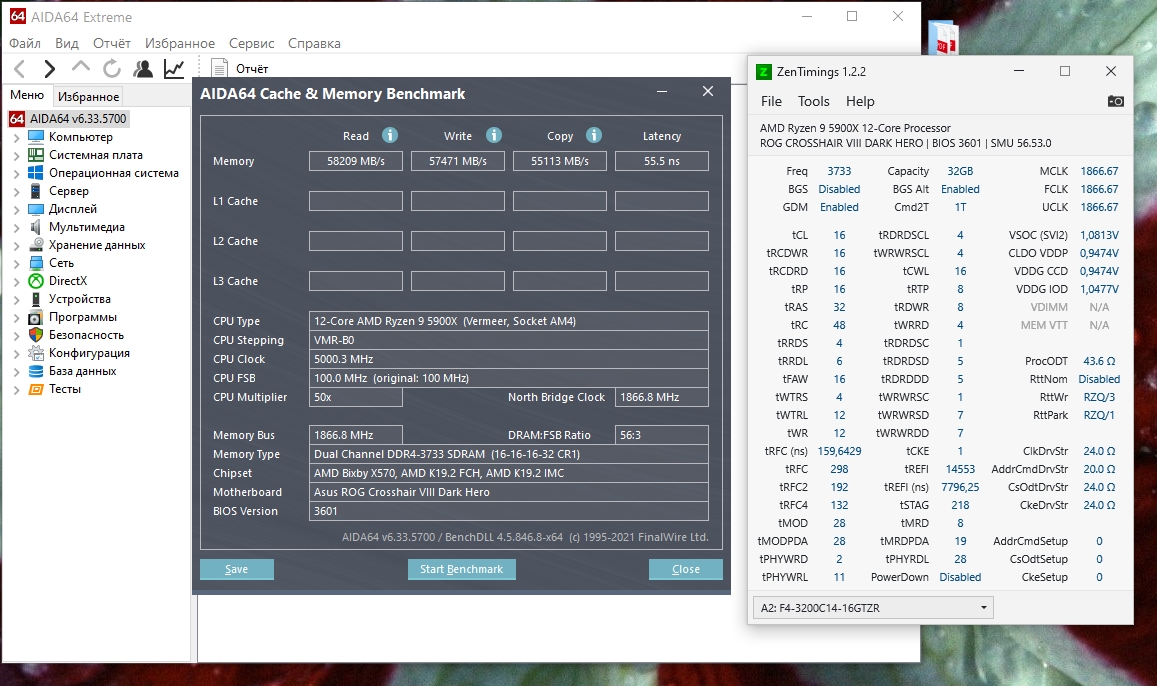Take screenshot with ZenTimings camera icon

point(1116,101)
